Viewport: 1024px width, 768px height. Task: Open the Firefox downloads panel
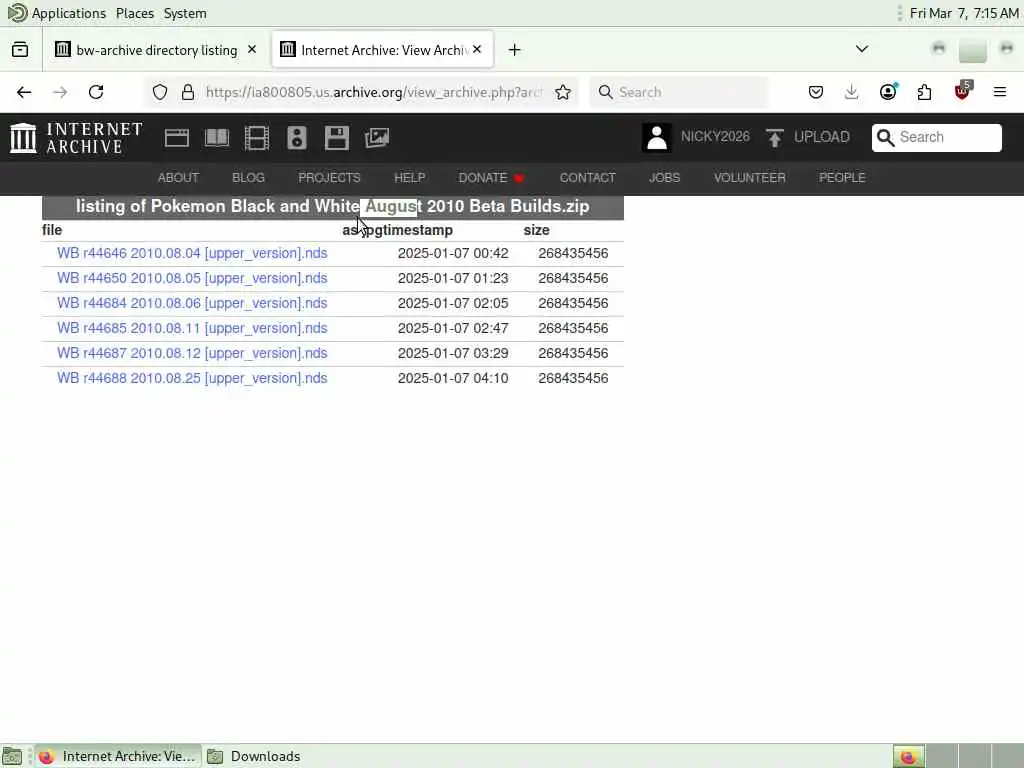pyautogui.click(x=852, y=92)
